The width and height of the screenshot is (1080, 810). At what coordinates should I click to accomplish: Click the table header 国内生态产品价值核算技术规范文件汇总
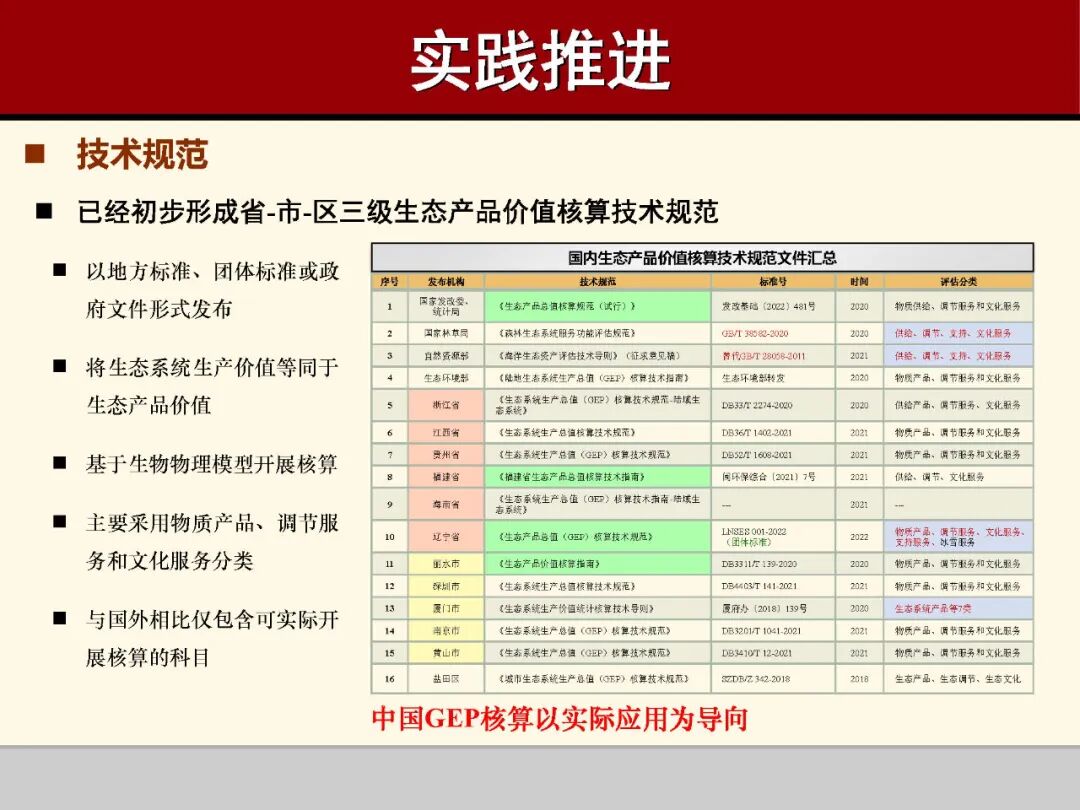pos(703,257)
